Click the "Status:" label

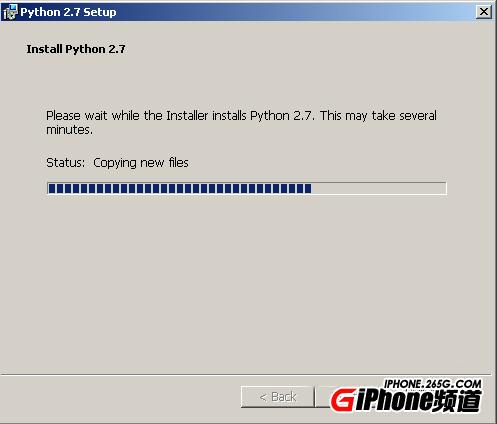[x=66, y=163]
